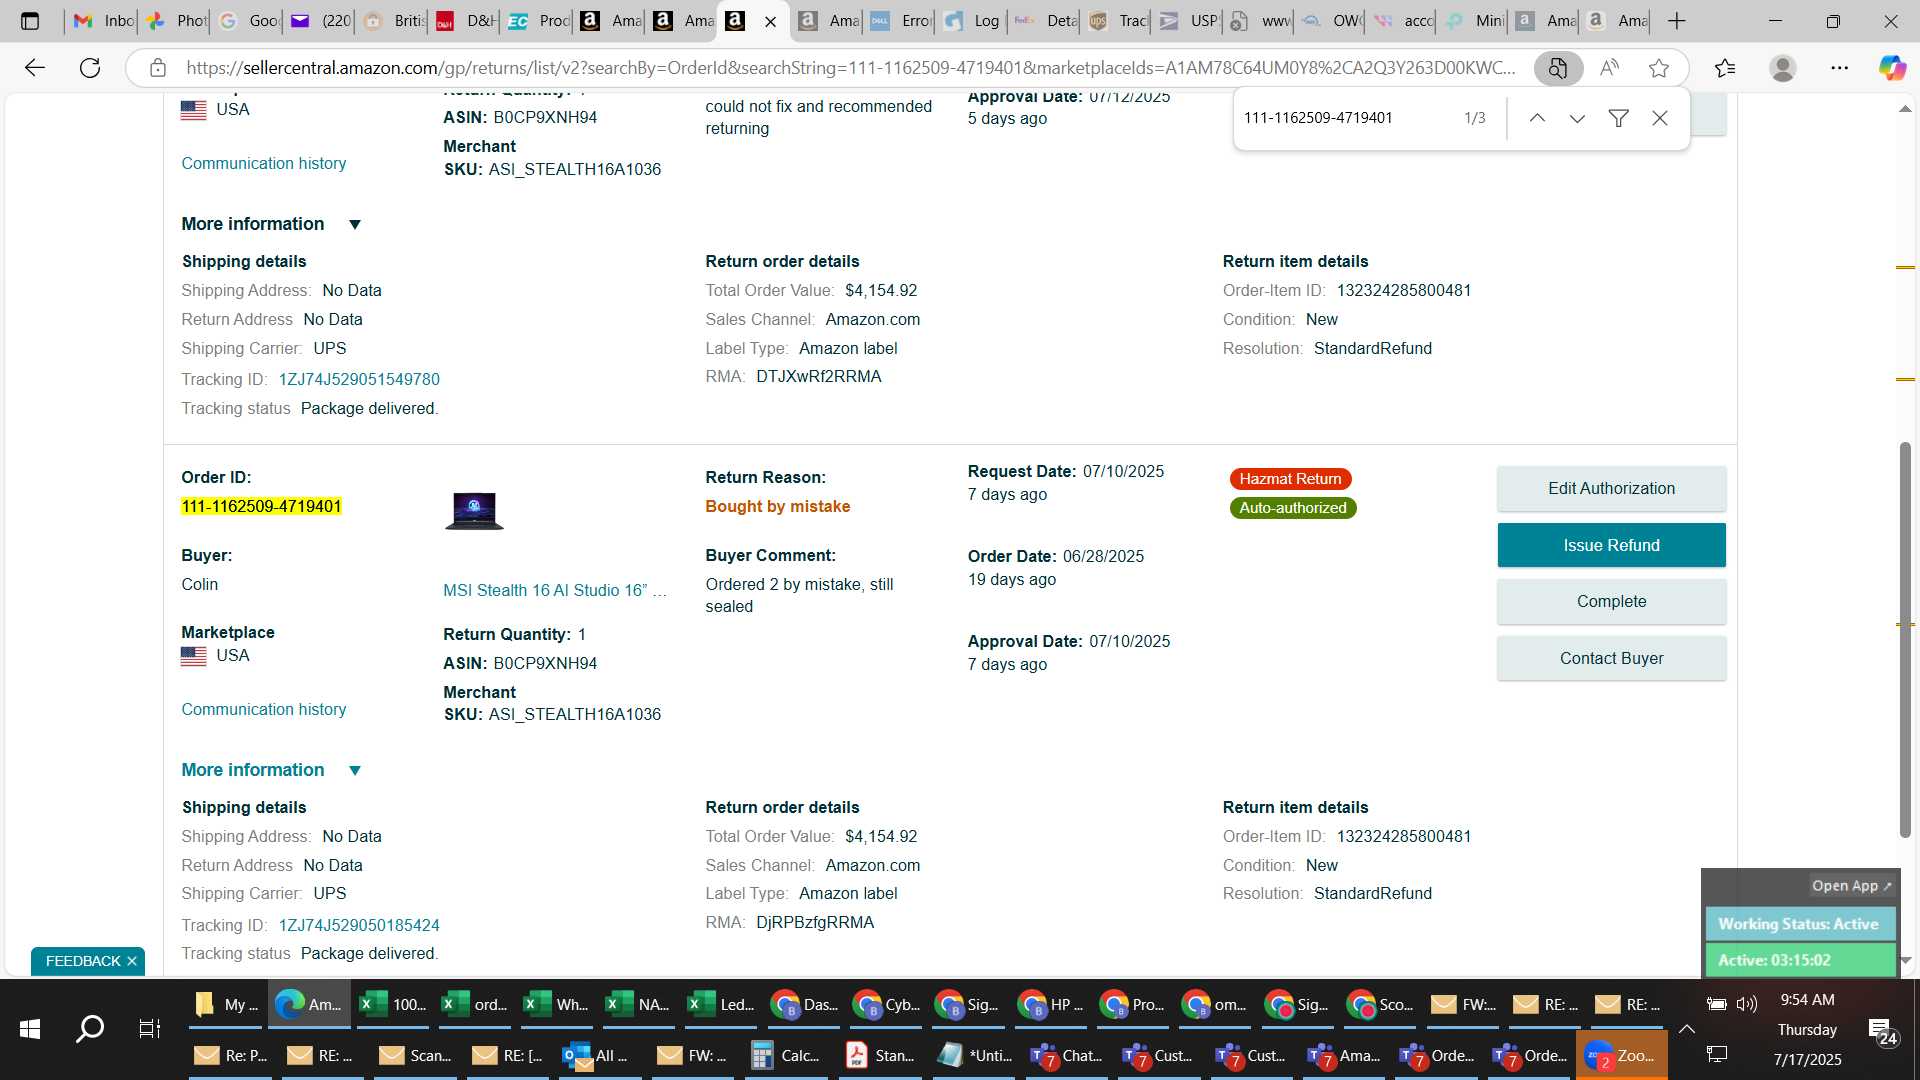This screenshot has width=1920, height=1080.
Task: Open a new browser tab
Action: 1677,21
